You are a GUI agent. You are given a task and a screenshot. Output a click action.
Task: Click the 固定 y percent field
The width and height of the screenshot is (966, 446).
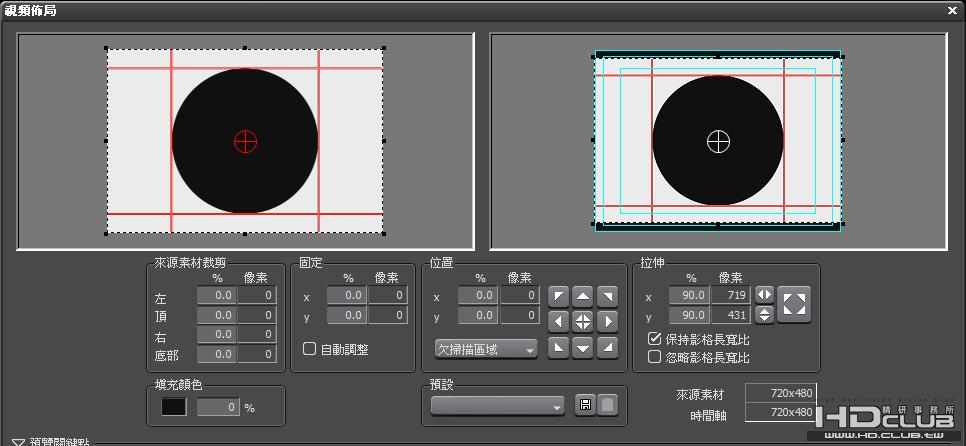[347, 315]
